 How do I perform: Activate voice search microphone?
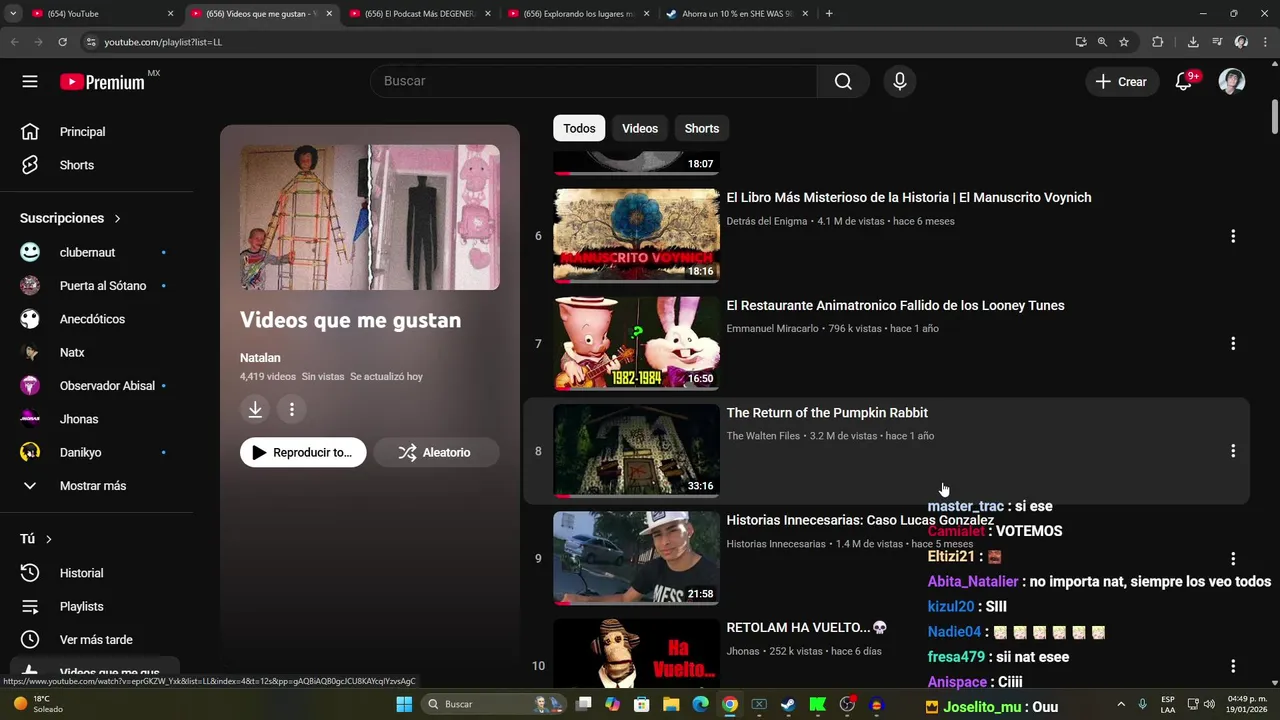[x=900, y=81]
